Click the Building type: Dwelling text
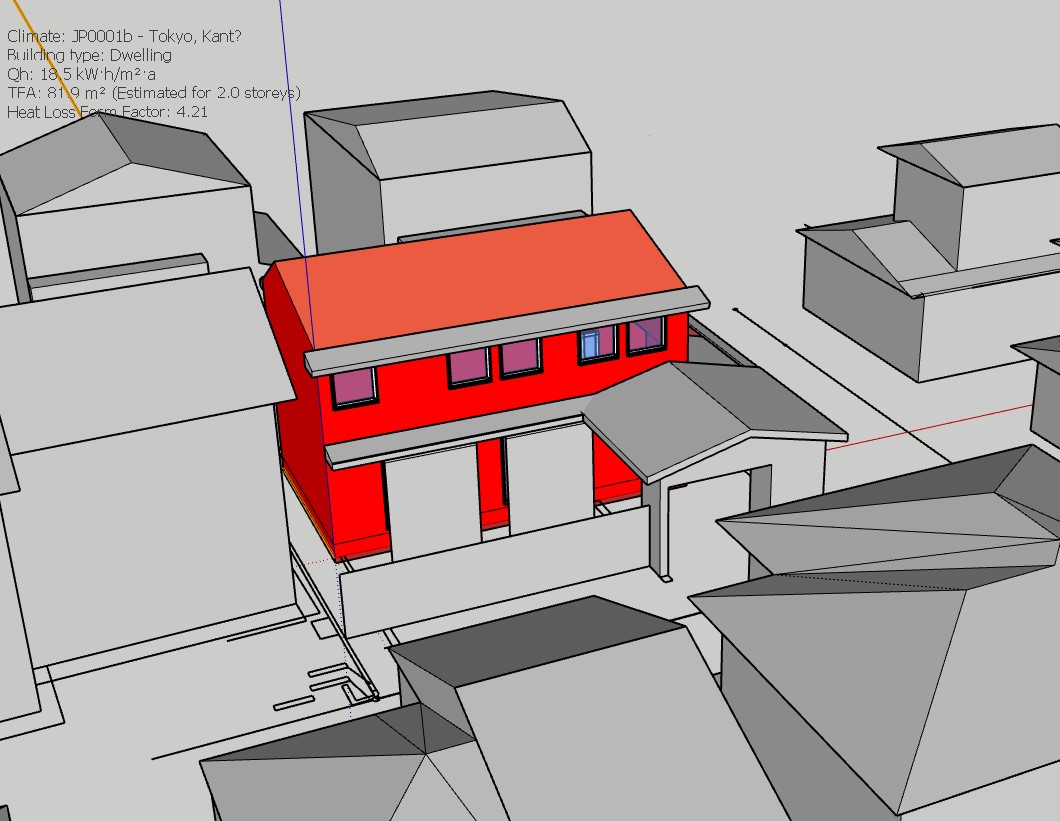This screenshot has height=821, width=1060. coord(89,55)
